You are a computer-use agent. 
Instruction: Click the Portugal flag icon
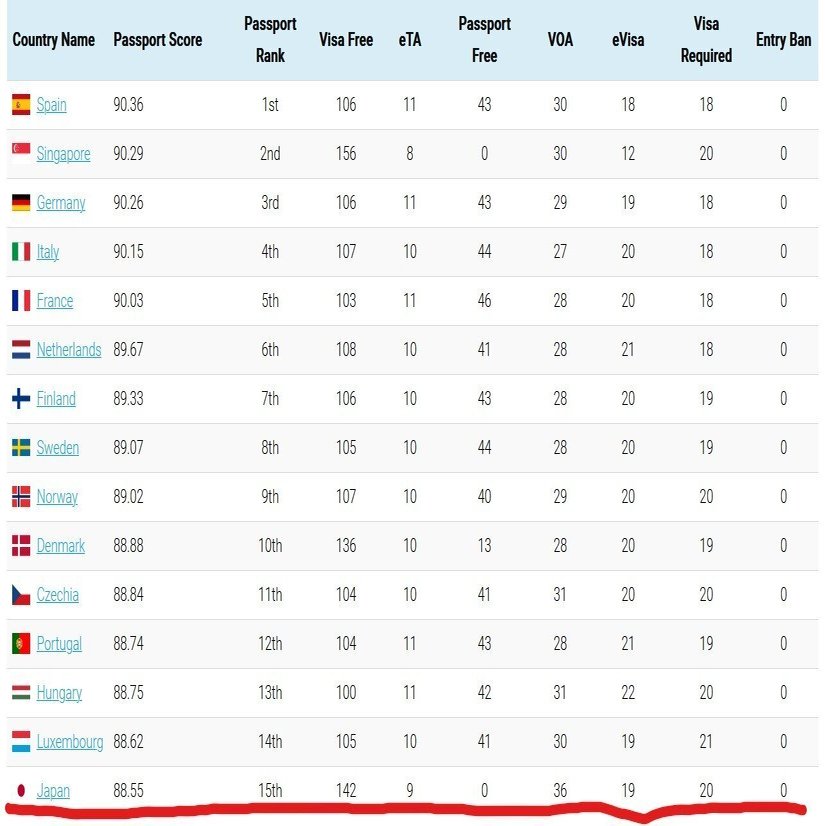pyautogui.click(x=21, y=643)
